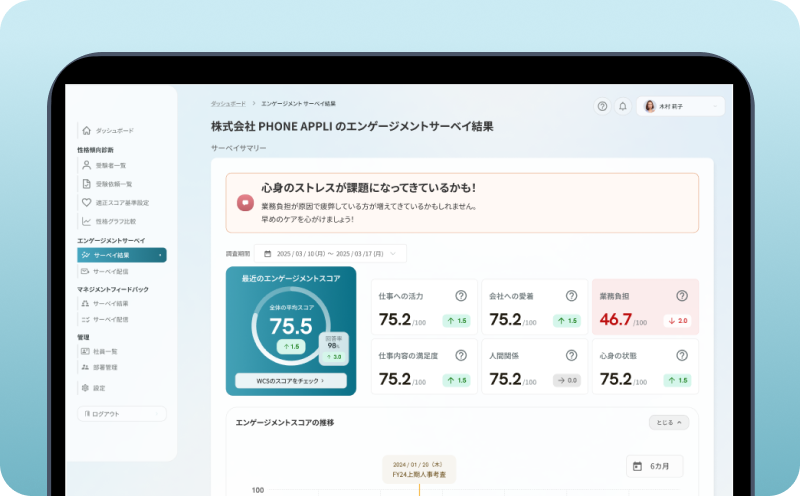This screenshot has width=800, height=496.
Task: Click the WCSのスコアをチェック button
Action: tap(291, 381)
